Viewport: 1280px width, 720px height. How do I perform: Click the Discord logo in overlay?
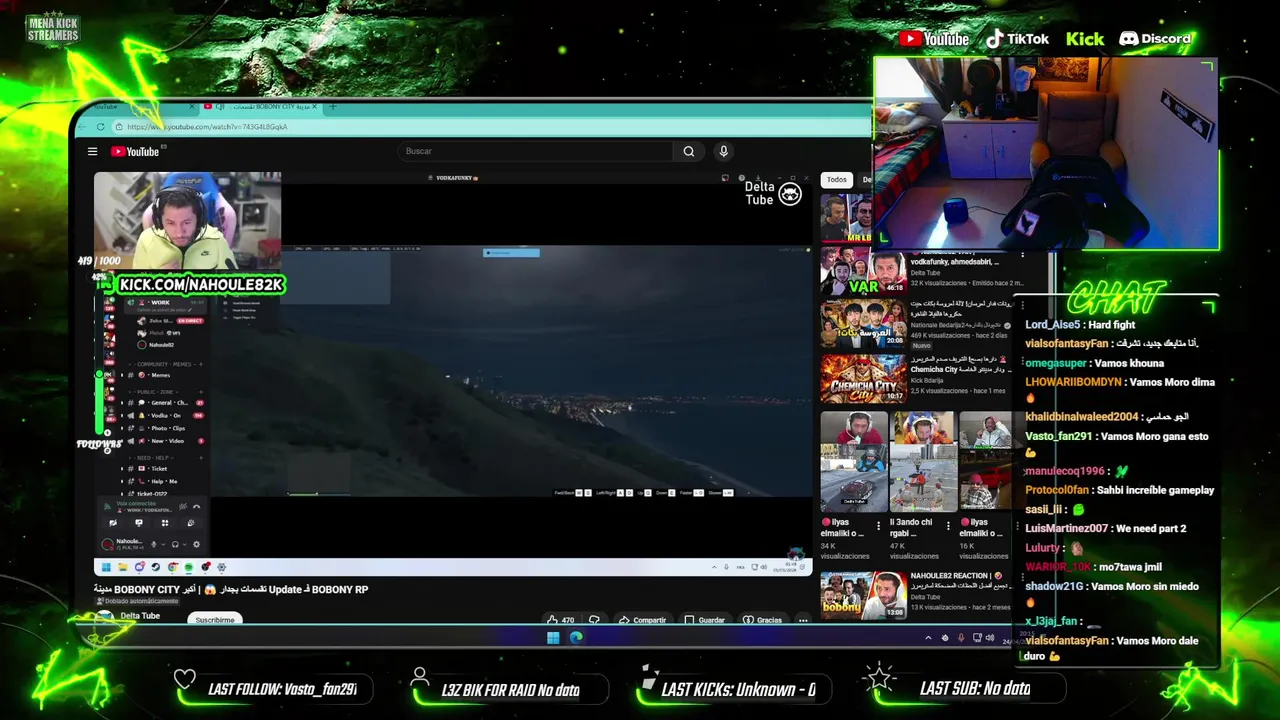tap(1155, 39)
